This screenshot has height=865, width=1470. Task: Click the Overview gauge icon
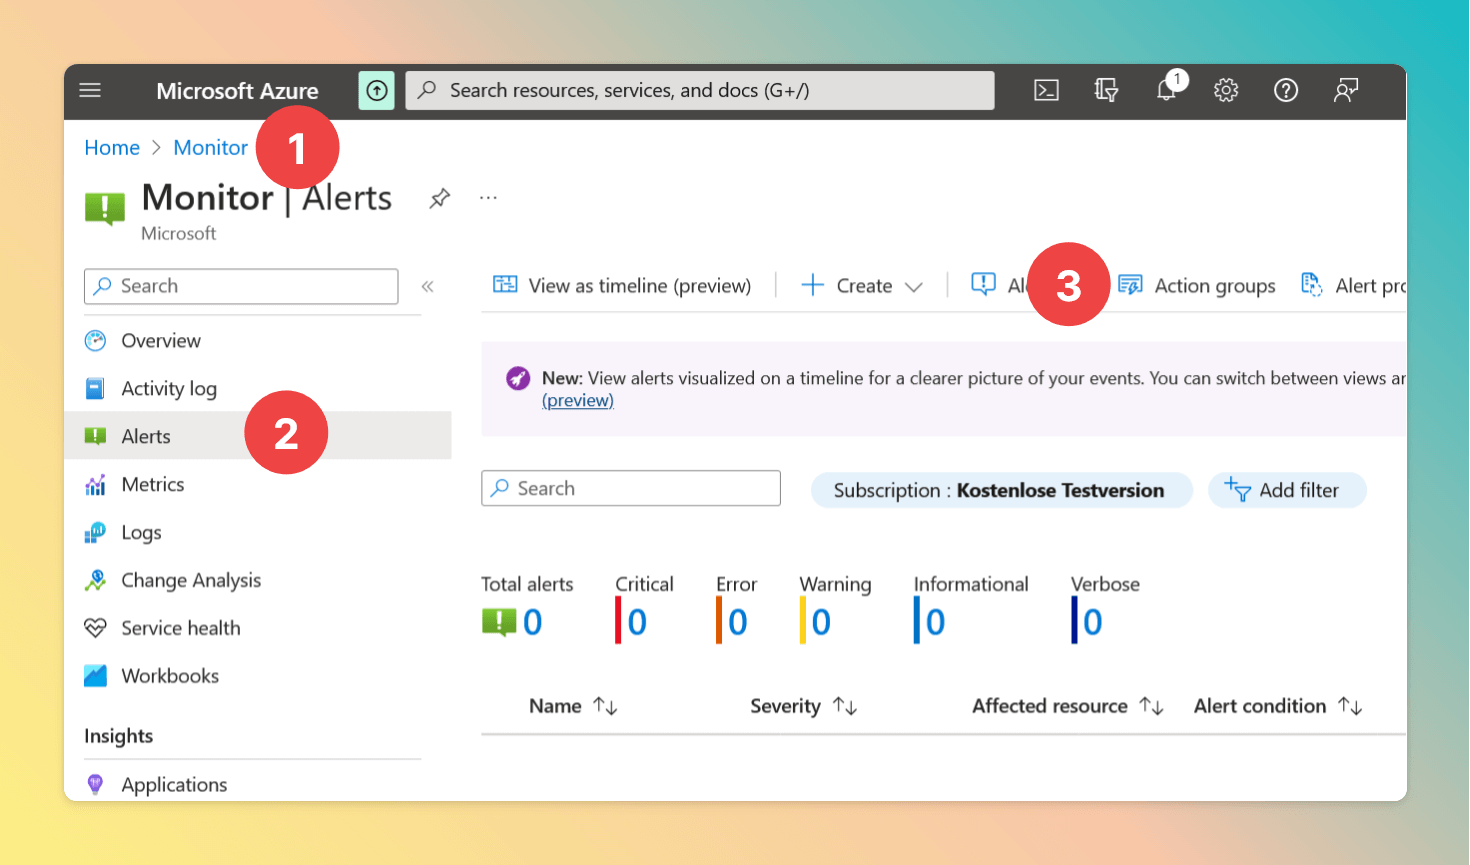pos(95,341)
